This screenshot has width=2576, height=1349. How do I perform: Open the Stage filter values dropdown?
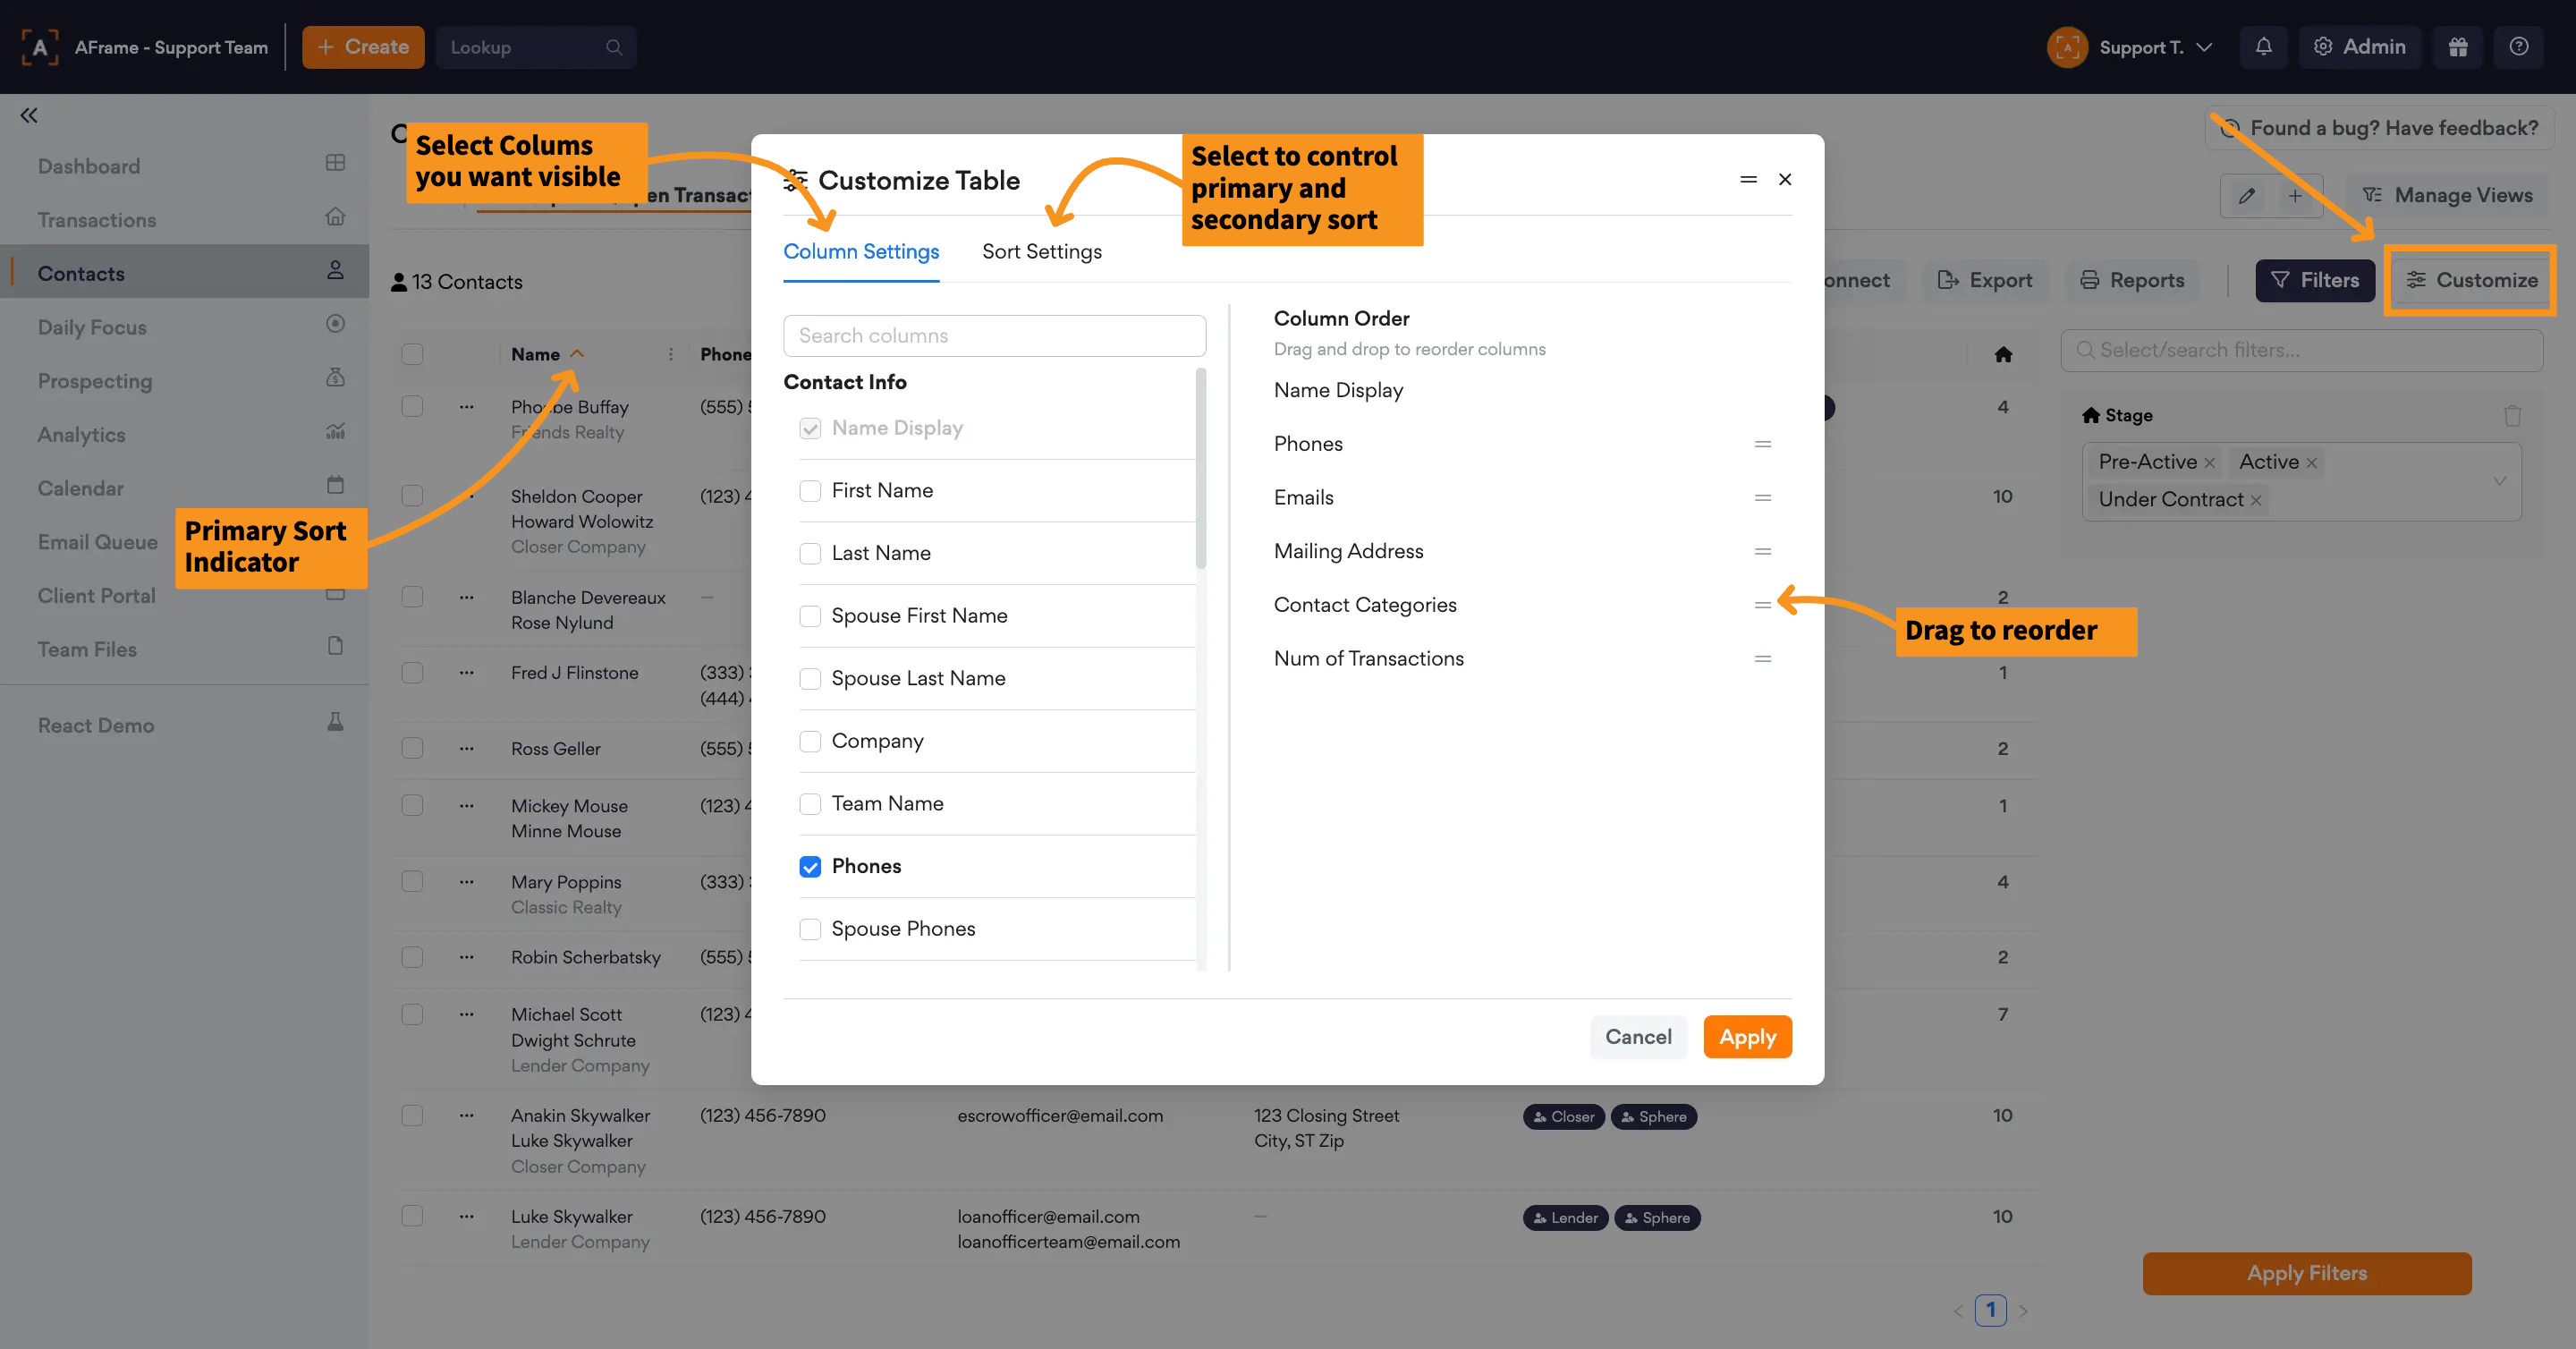pos(2499,481)
